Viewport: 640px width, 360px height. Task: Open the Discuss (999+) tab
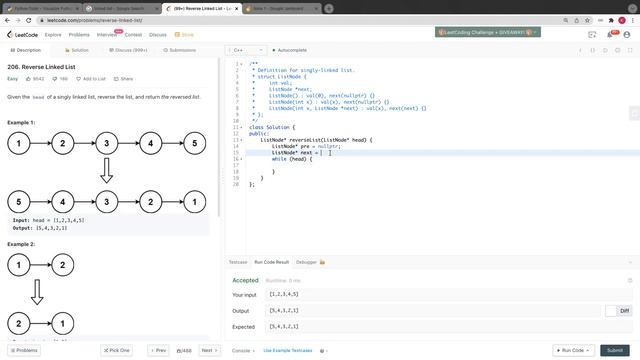pos(128,50)
